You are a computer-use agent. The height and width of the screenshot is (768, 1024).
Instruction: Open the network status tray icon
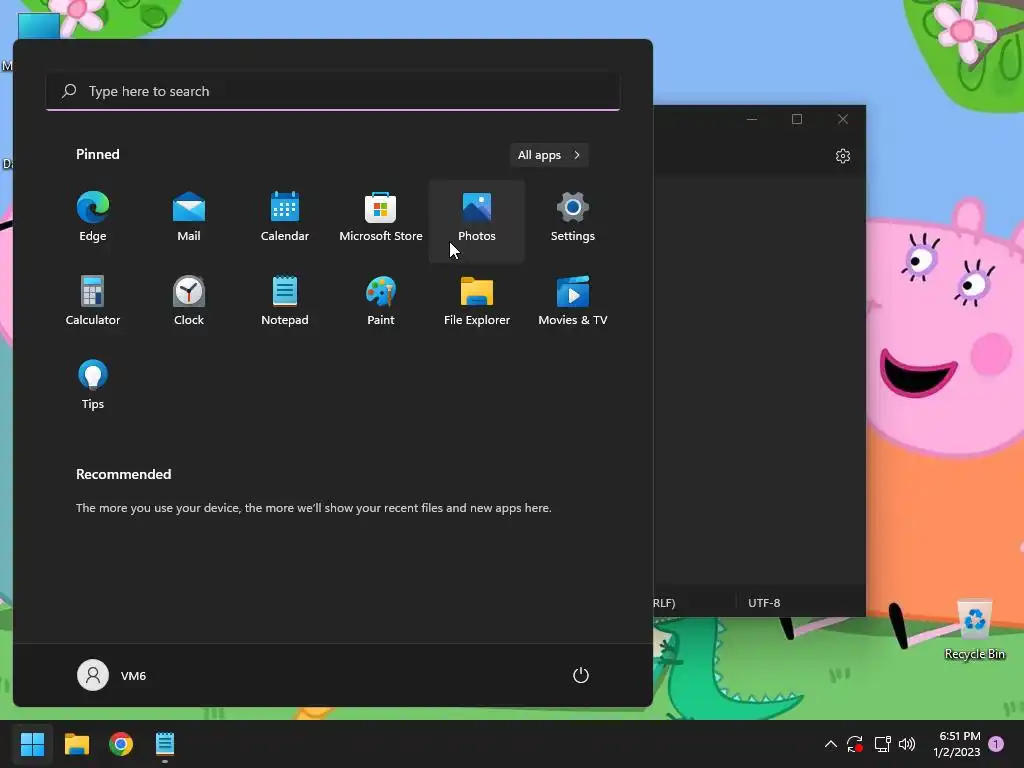coord(882,744)
